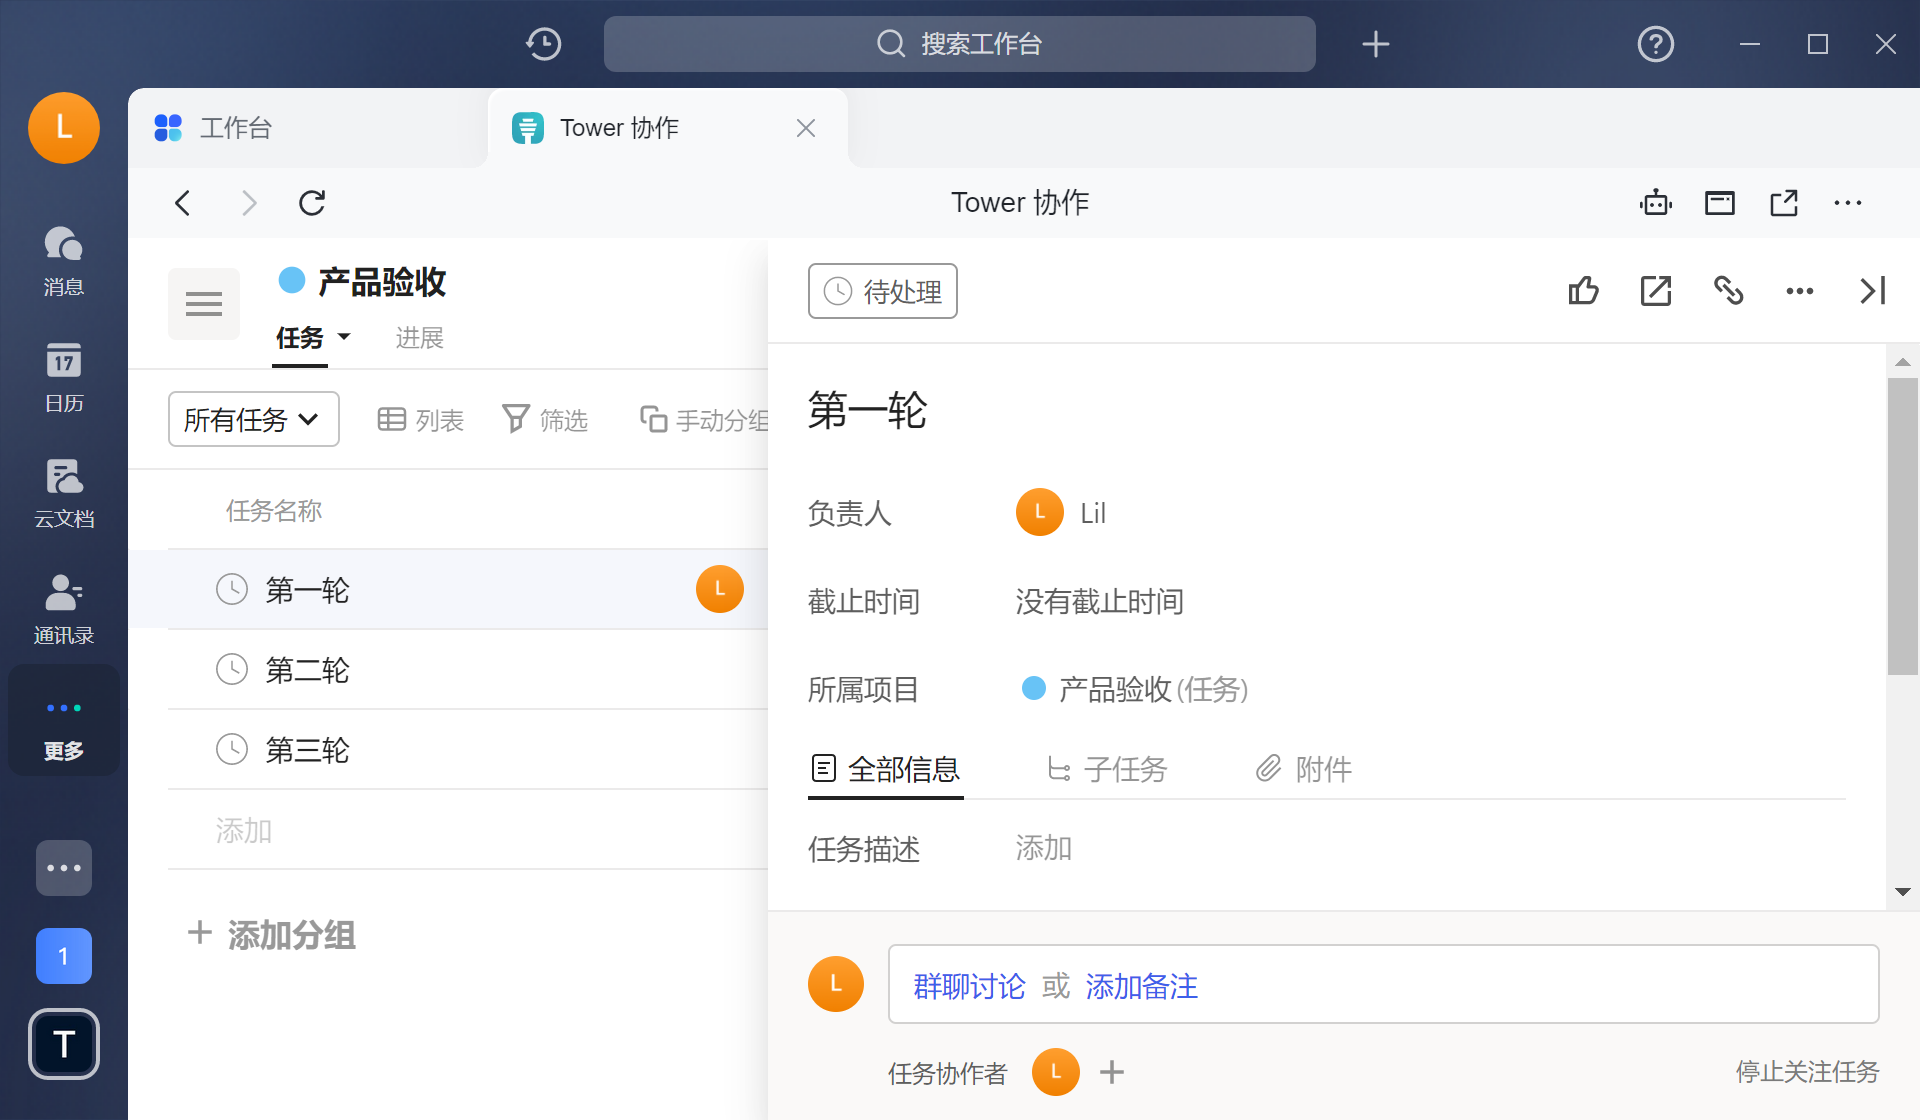Click 添加 row to add a task
Screen dimensions: 1920x1120
coord(468,830)
